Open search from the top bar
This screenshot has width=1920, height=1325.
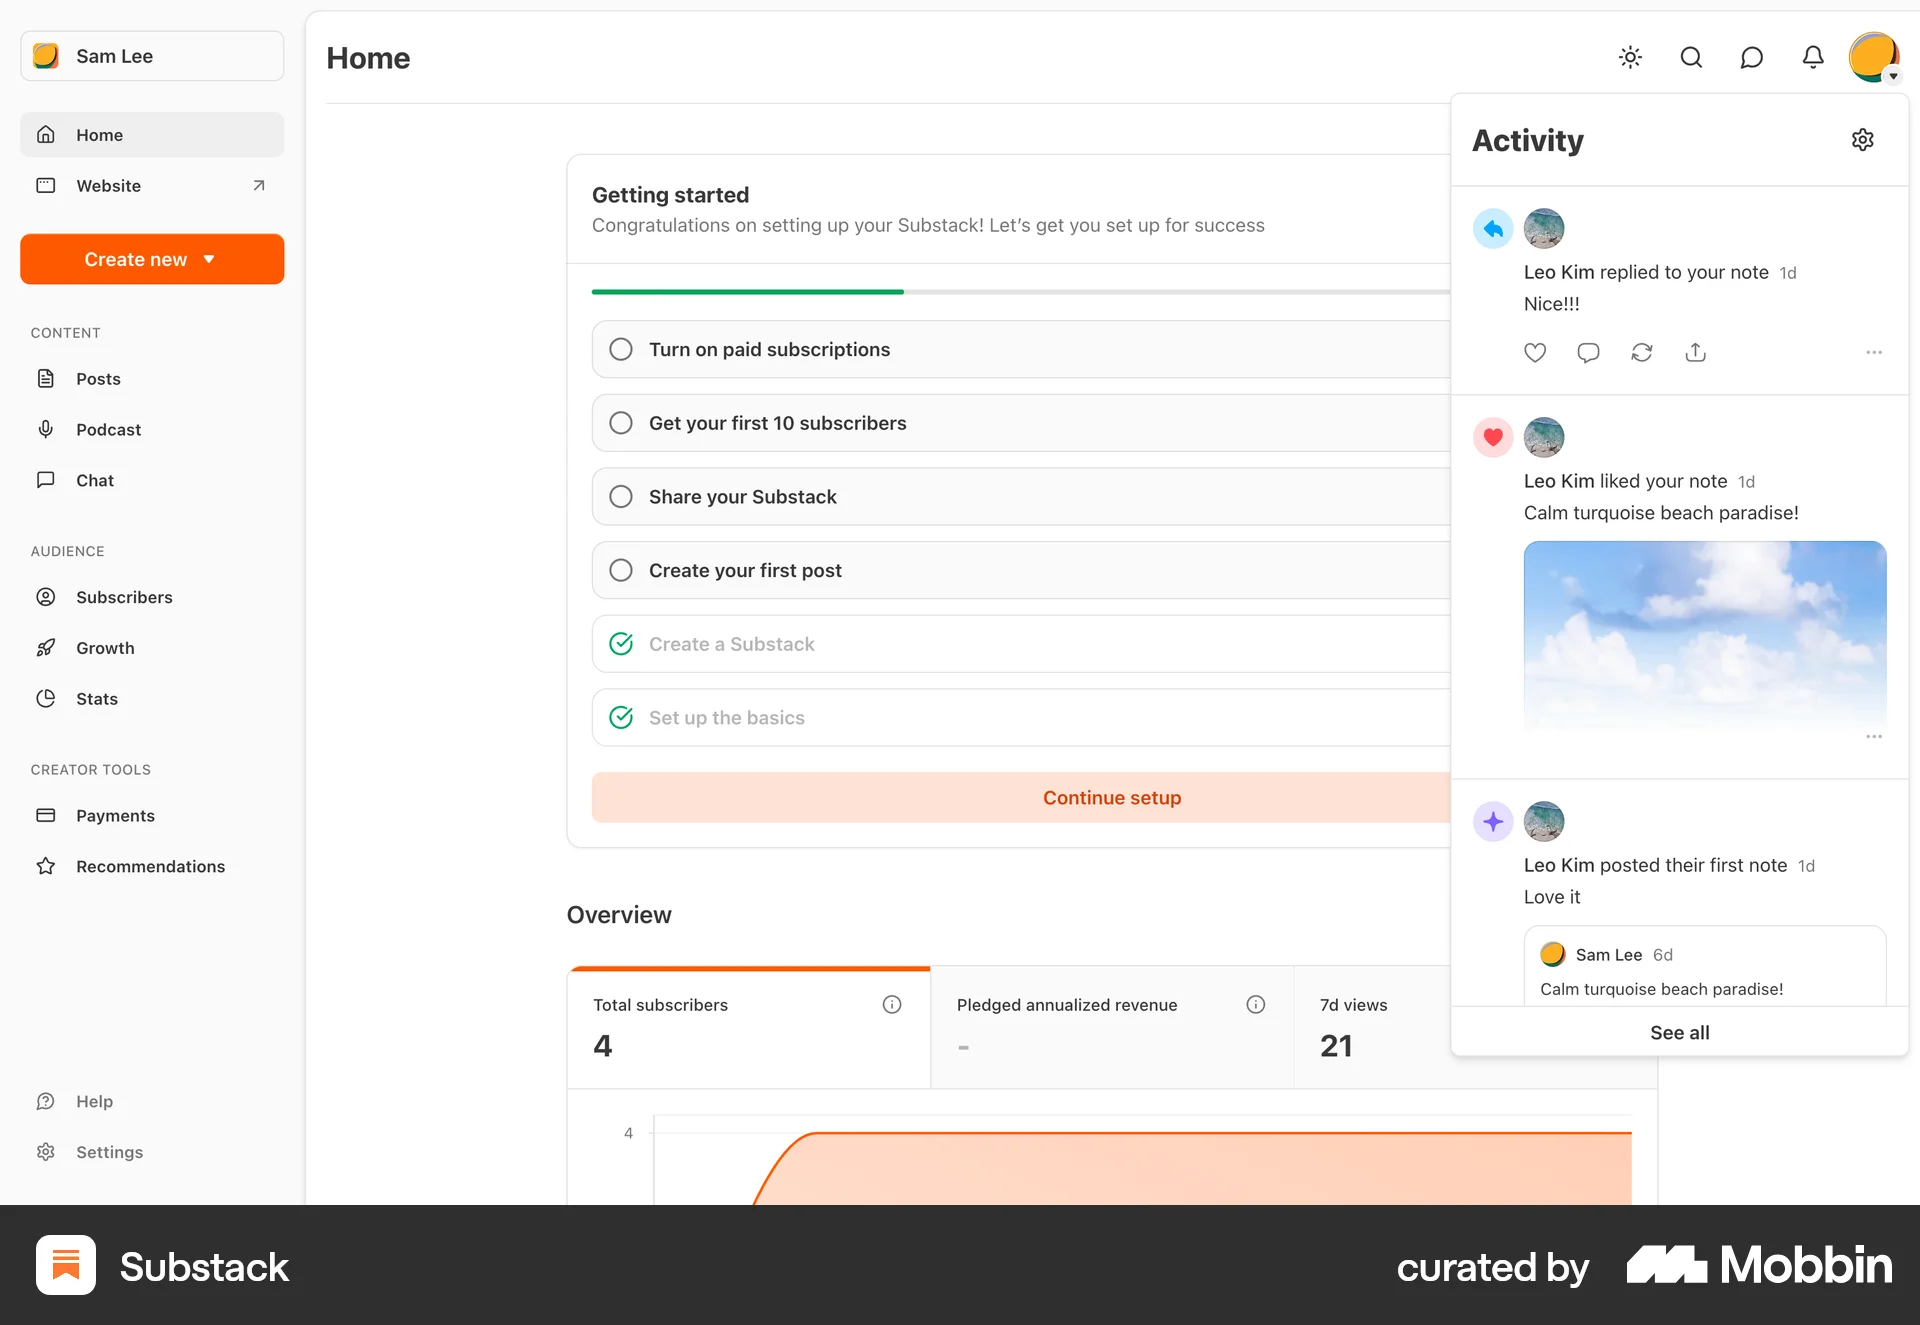(x=1691, y=57)
